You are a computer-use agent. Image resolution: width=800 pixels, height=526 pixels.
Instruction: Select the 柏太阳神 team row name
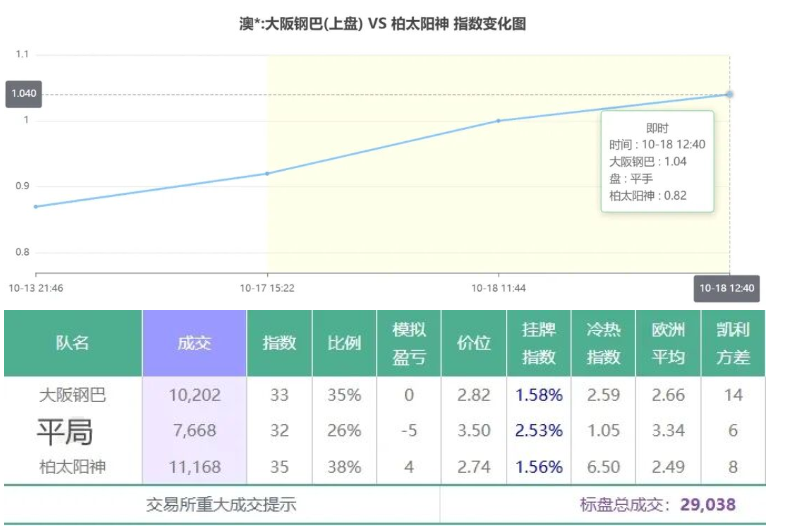(72, 466)
